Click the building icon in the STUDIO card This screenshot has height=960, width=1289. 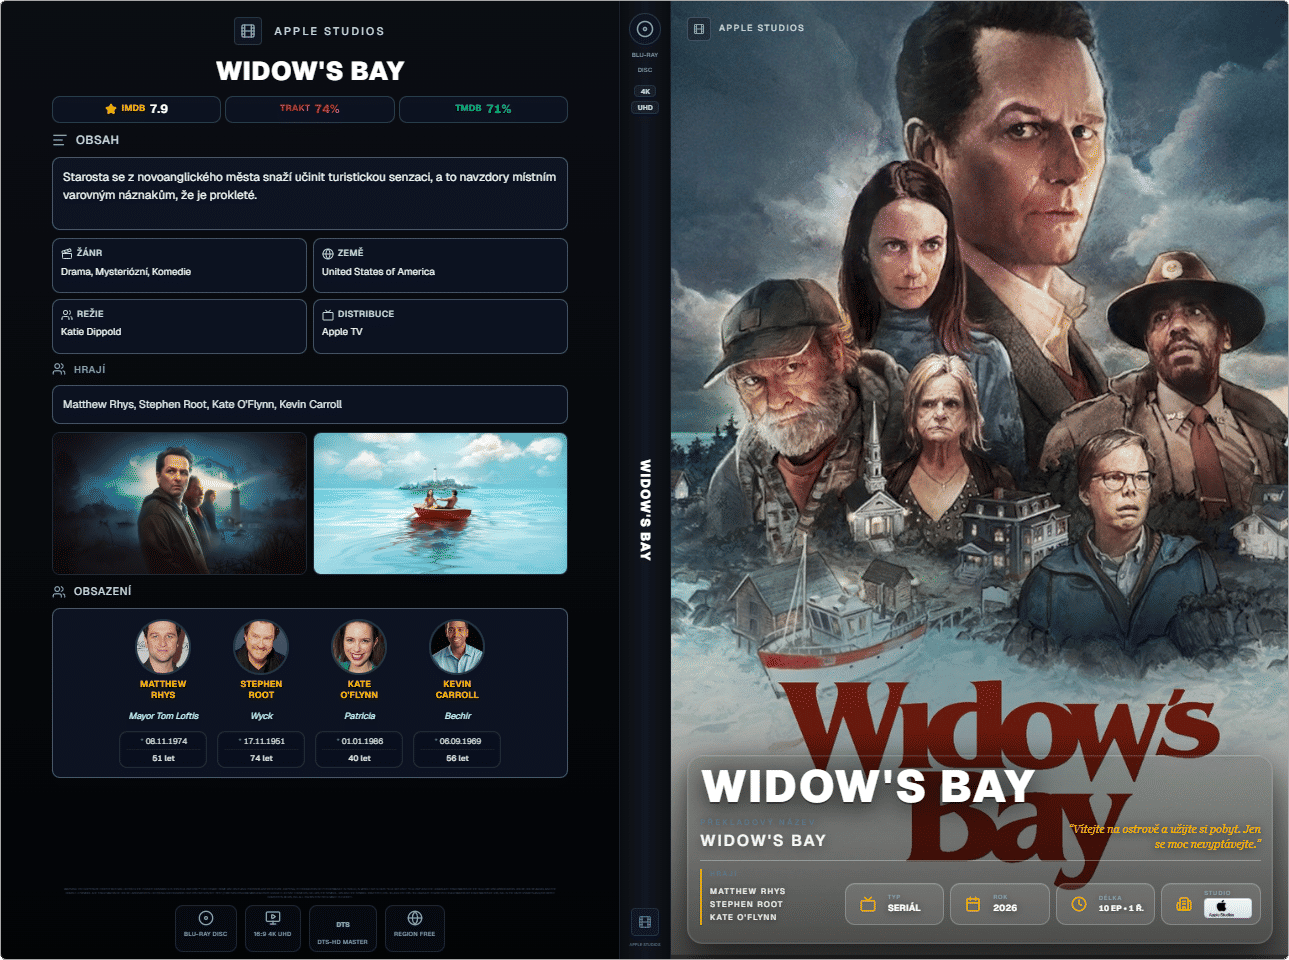tap(1184, 904)
